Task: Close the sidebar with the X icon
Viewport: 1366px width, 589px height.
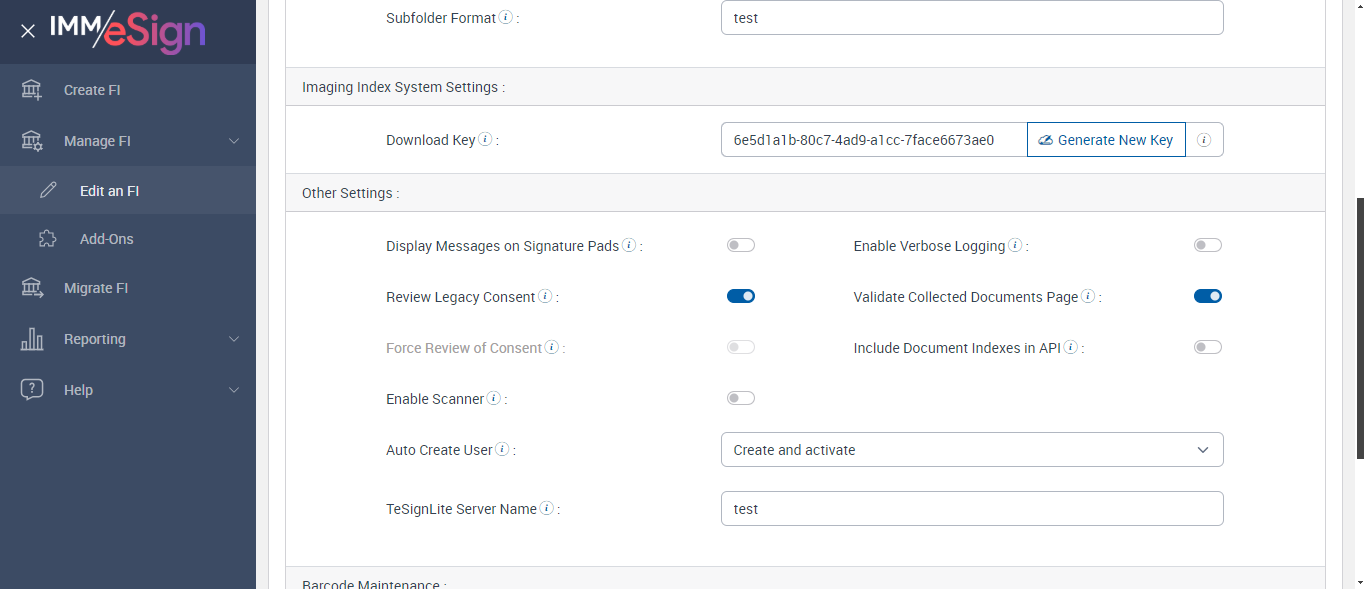Action: click(28, 31)
